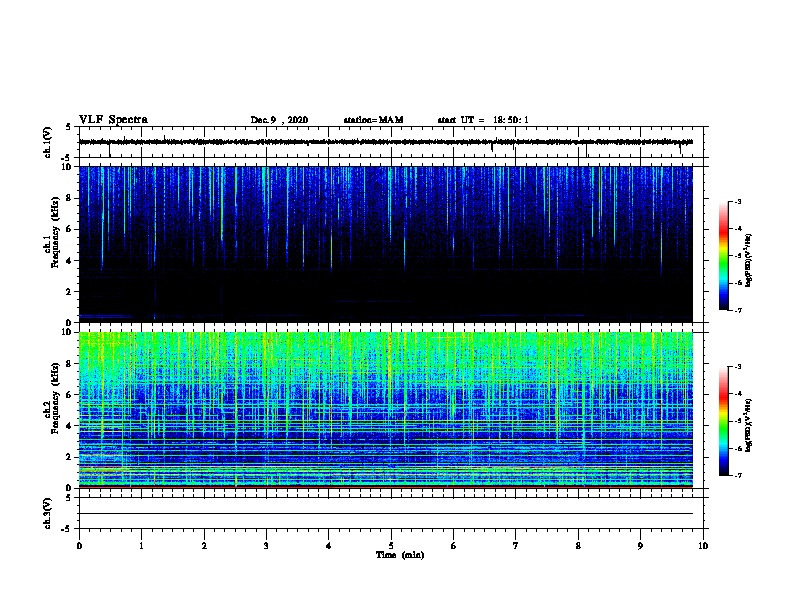Click the ch.2 colorbar log(PSD) unit label
792x612 pixels.
749,426
